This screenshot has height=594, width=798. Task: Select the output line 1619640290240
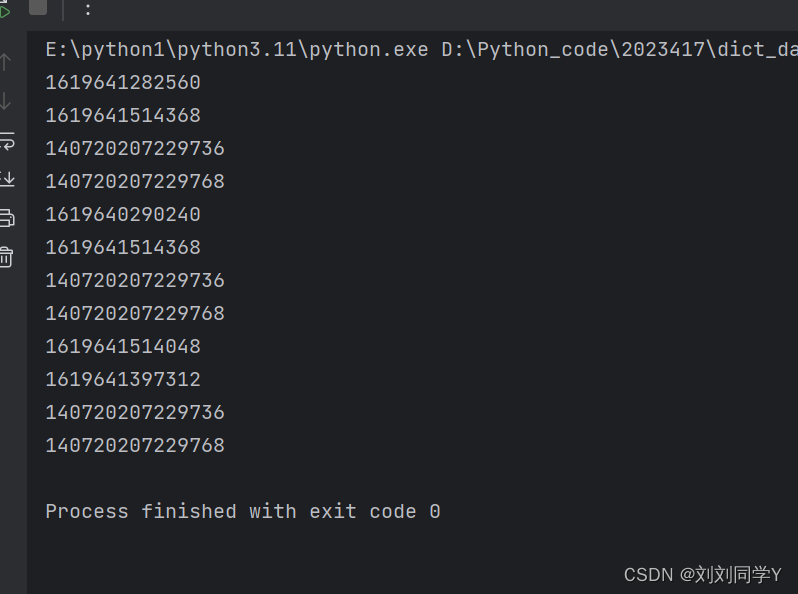pyautogui.click(x=123, y=214)
